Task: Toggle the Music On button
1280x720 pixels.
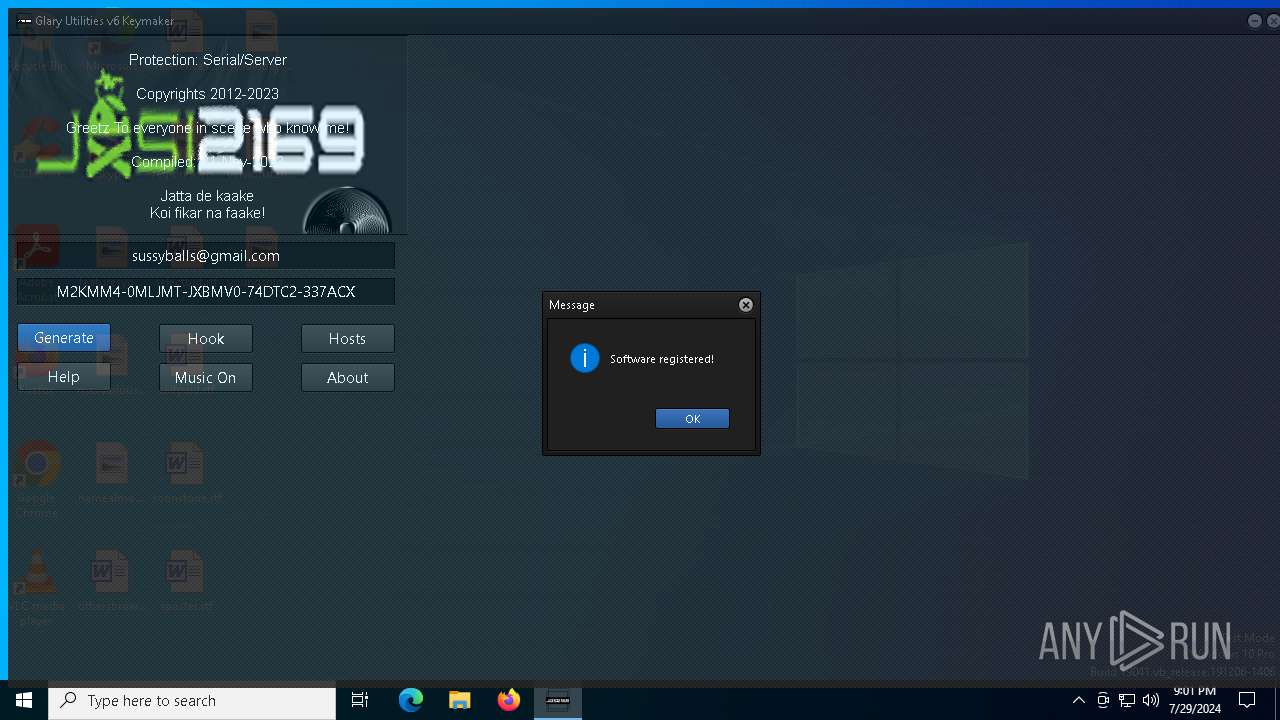Action: [x=206, y=377]
